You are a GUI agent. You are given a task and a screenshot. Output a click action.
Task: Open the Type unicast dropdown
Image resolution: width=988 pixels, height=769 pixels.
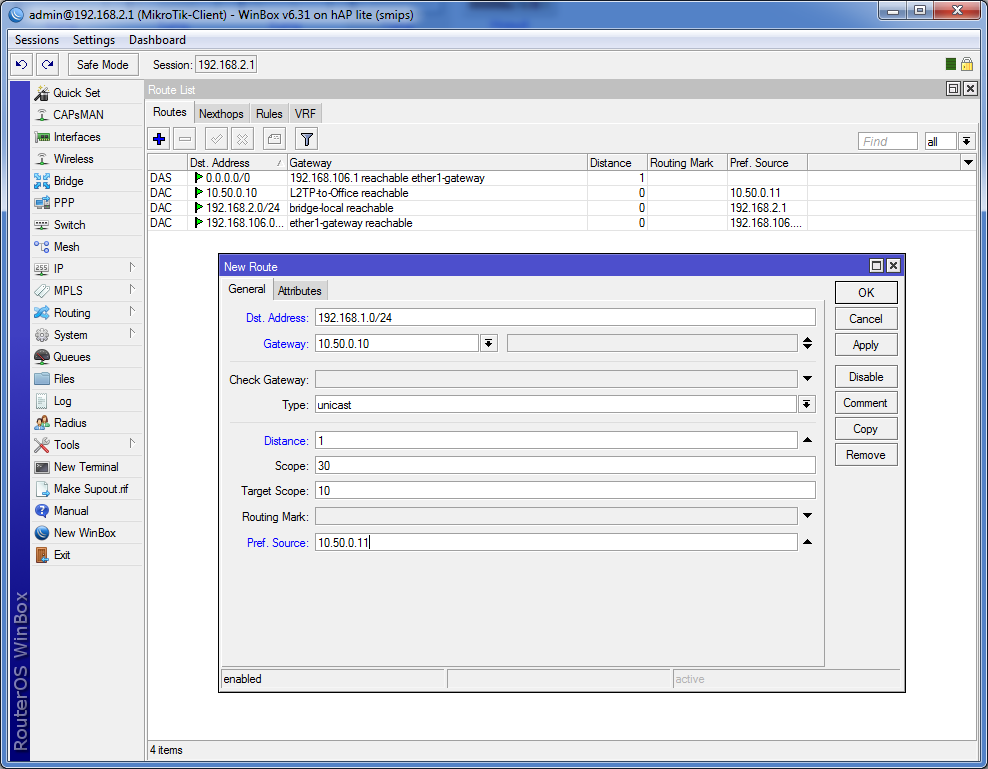point(806,405)
